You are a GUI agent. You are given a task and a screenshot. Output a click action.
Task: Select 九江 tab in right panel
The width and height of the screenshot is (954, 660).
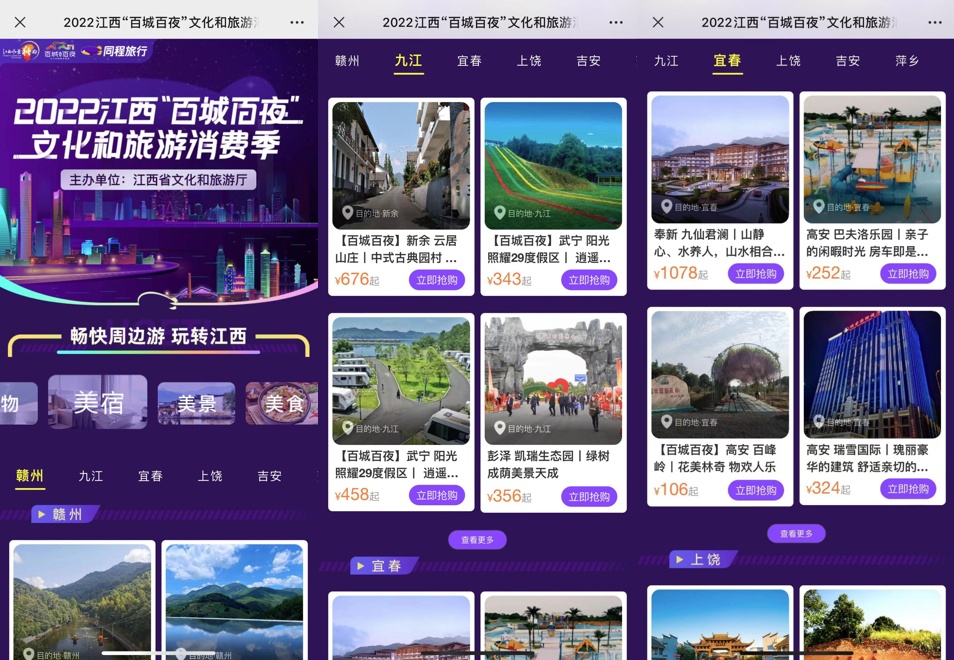pos(666,61)
